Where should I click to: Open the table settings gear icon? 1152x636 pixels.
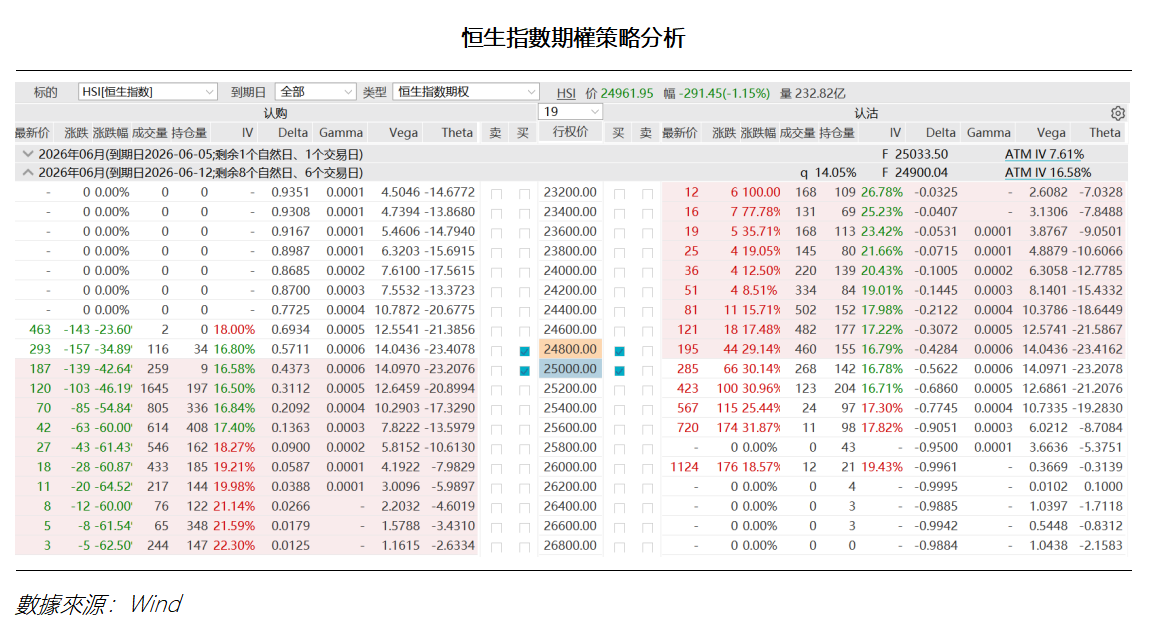(1117, 113)
